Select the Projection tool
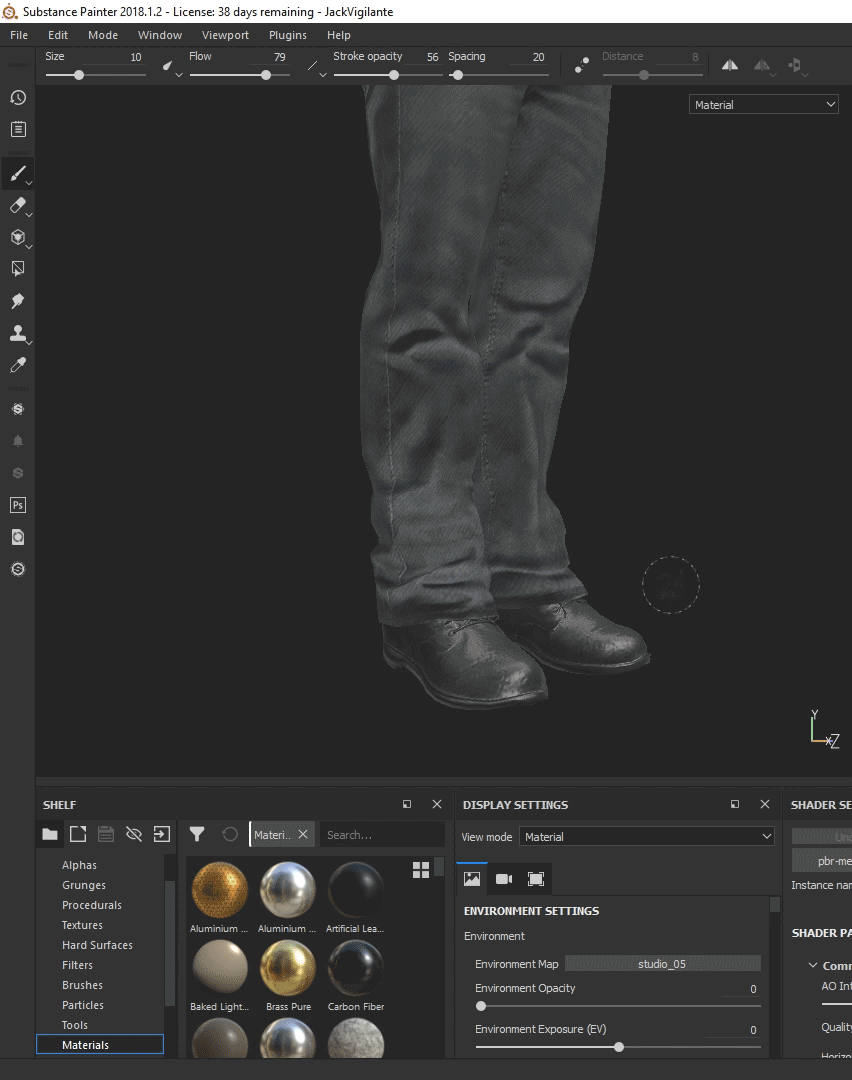Image resolution: width=852 pixels, height=1080 pixels. 17,237
